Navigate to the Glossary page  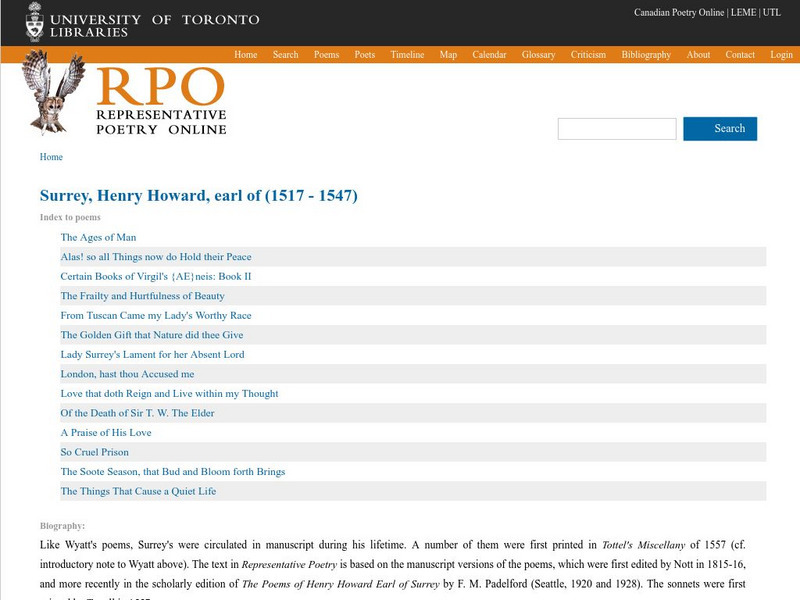point(538,55)
